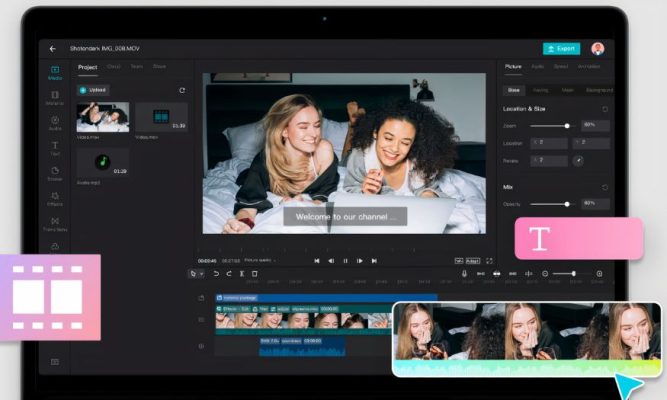Screen dimensions: 667x400
Task: Click the microphone record icon above timeline
Action: point(464,273)
